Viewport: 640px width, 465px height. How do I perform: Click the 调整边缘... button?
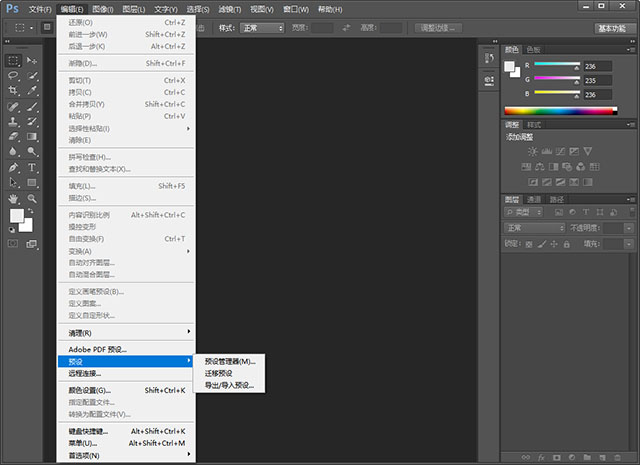[438, 28]
